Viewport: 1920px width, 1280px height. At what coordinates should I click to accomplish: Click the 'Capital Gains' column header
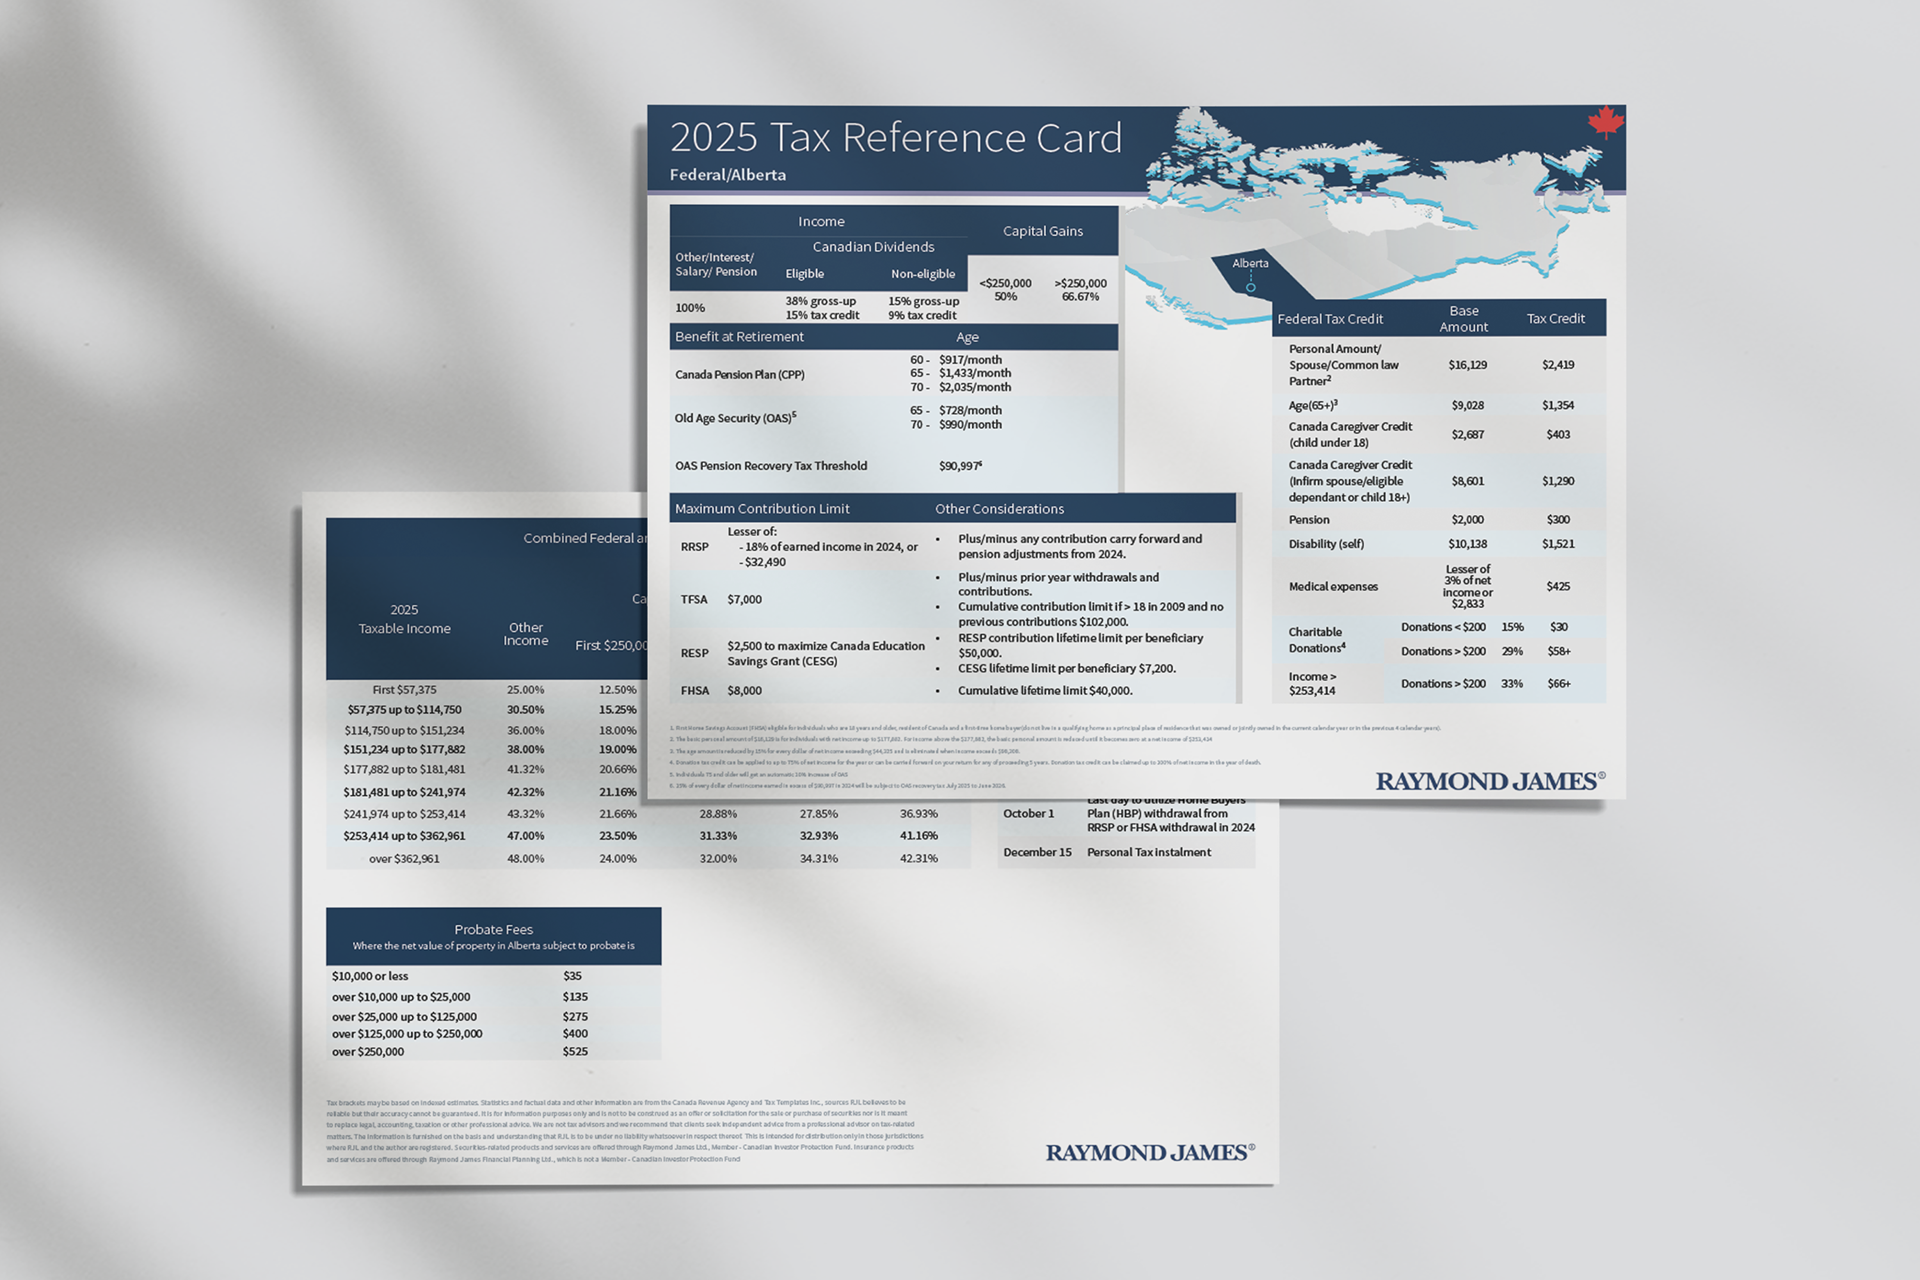click(x=1043, y=231)
